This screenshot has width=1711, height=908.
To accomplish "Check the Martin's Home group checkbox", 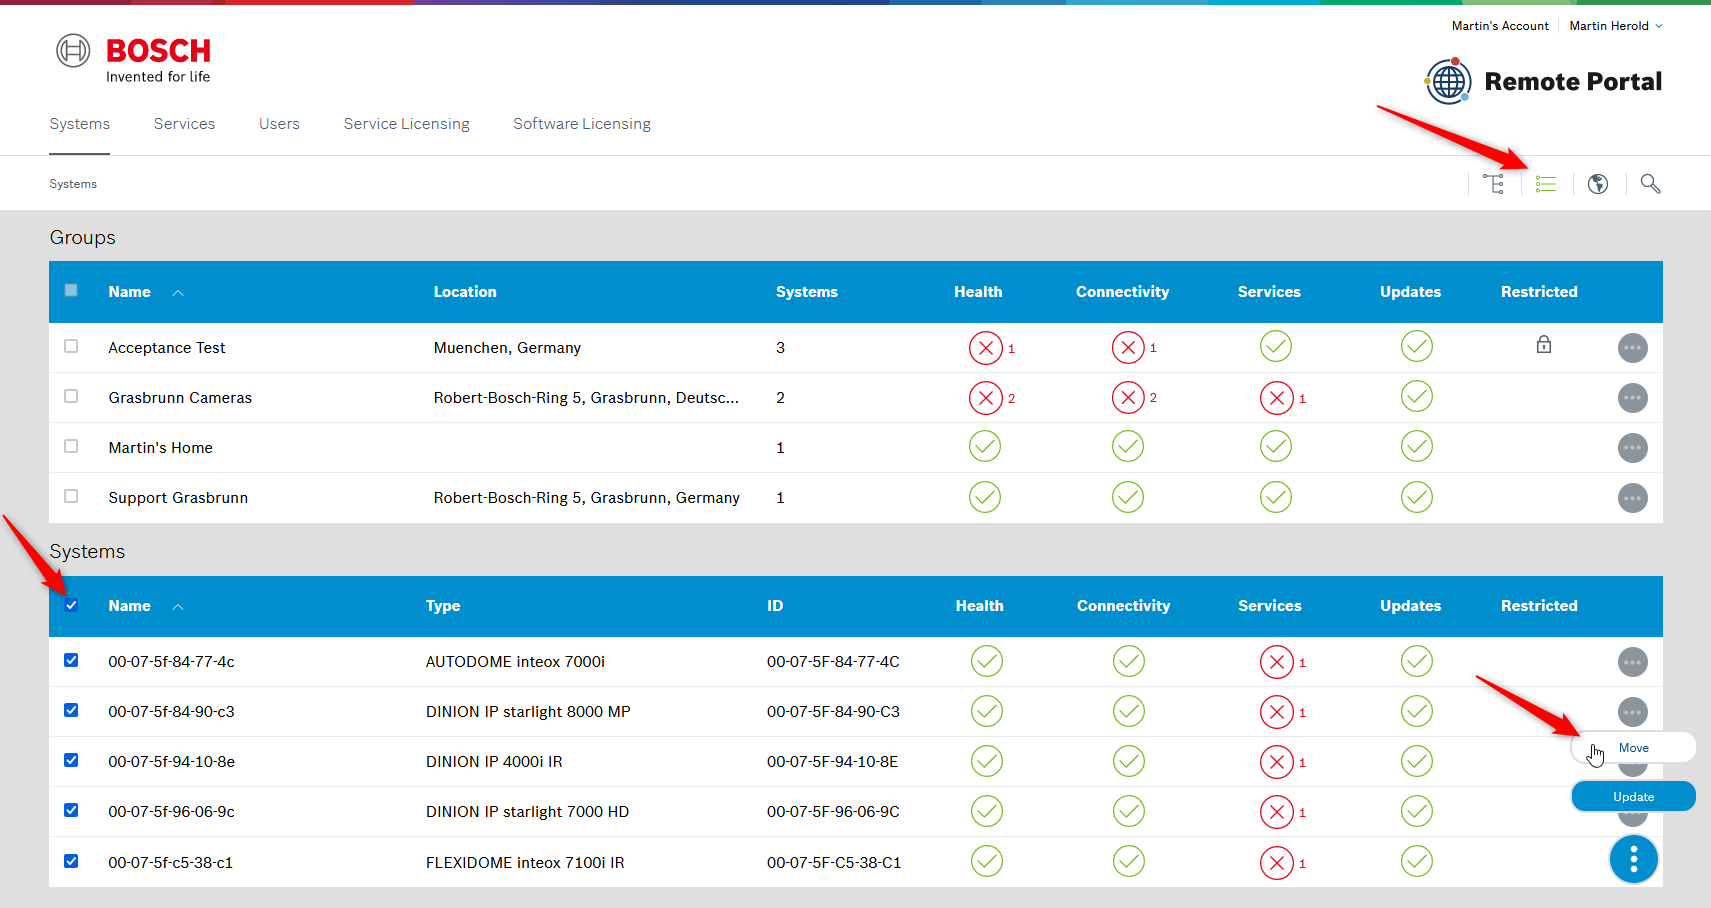I will tap(71, 446).
